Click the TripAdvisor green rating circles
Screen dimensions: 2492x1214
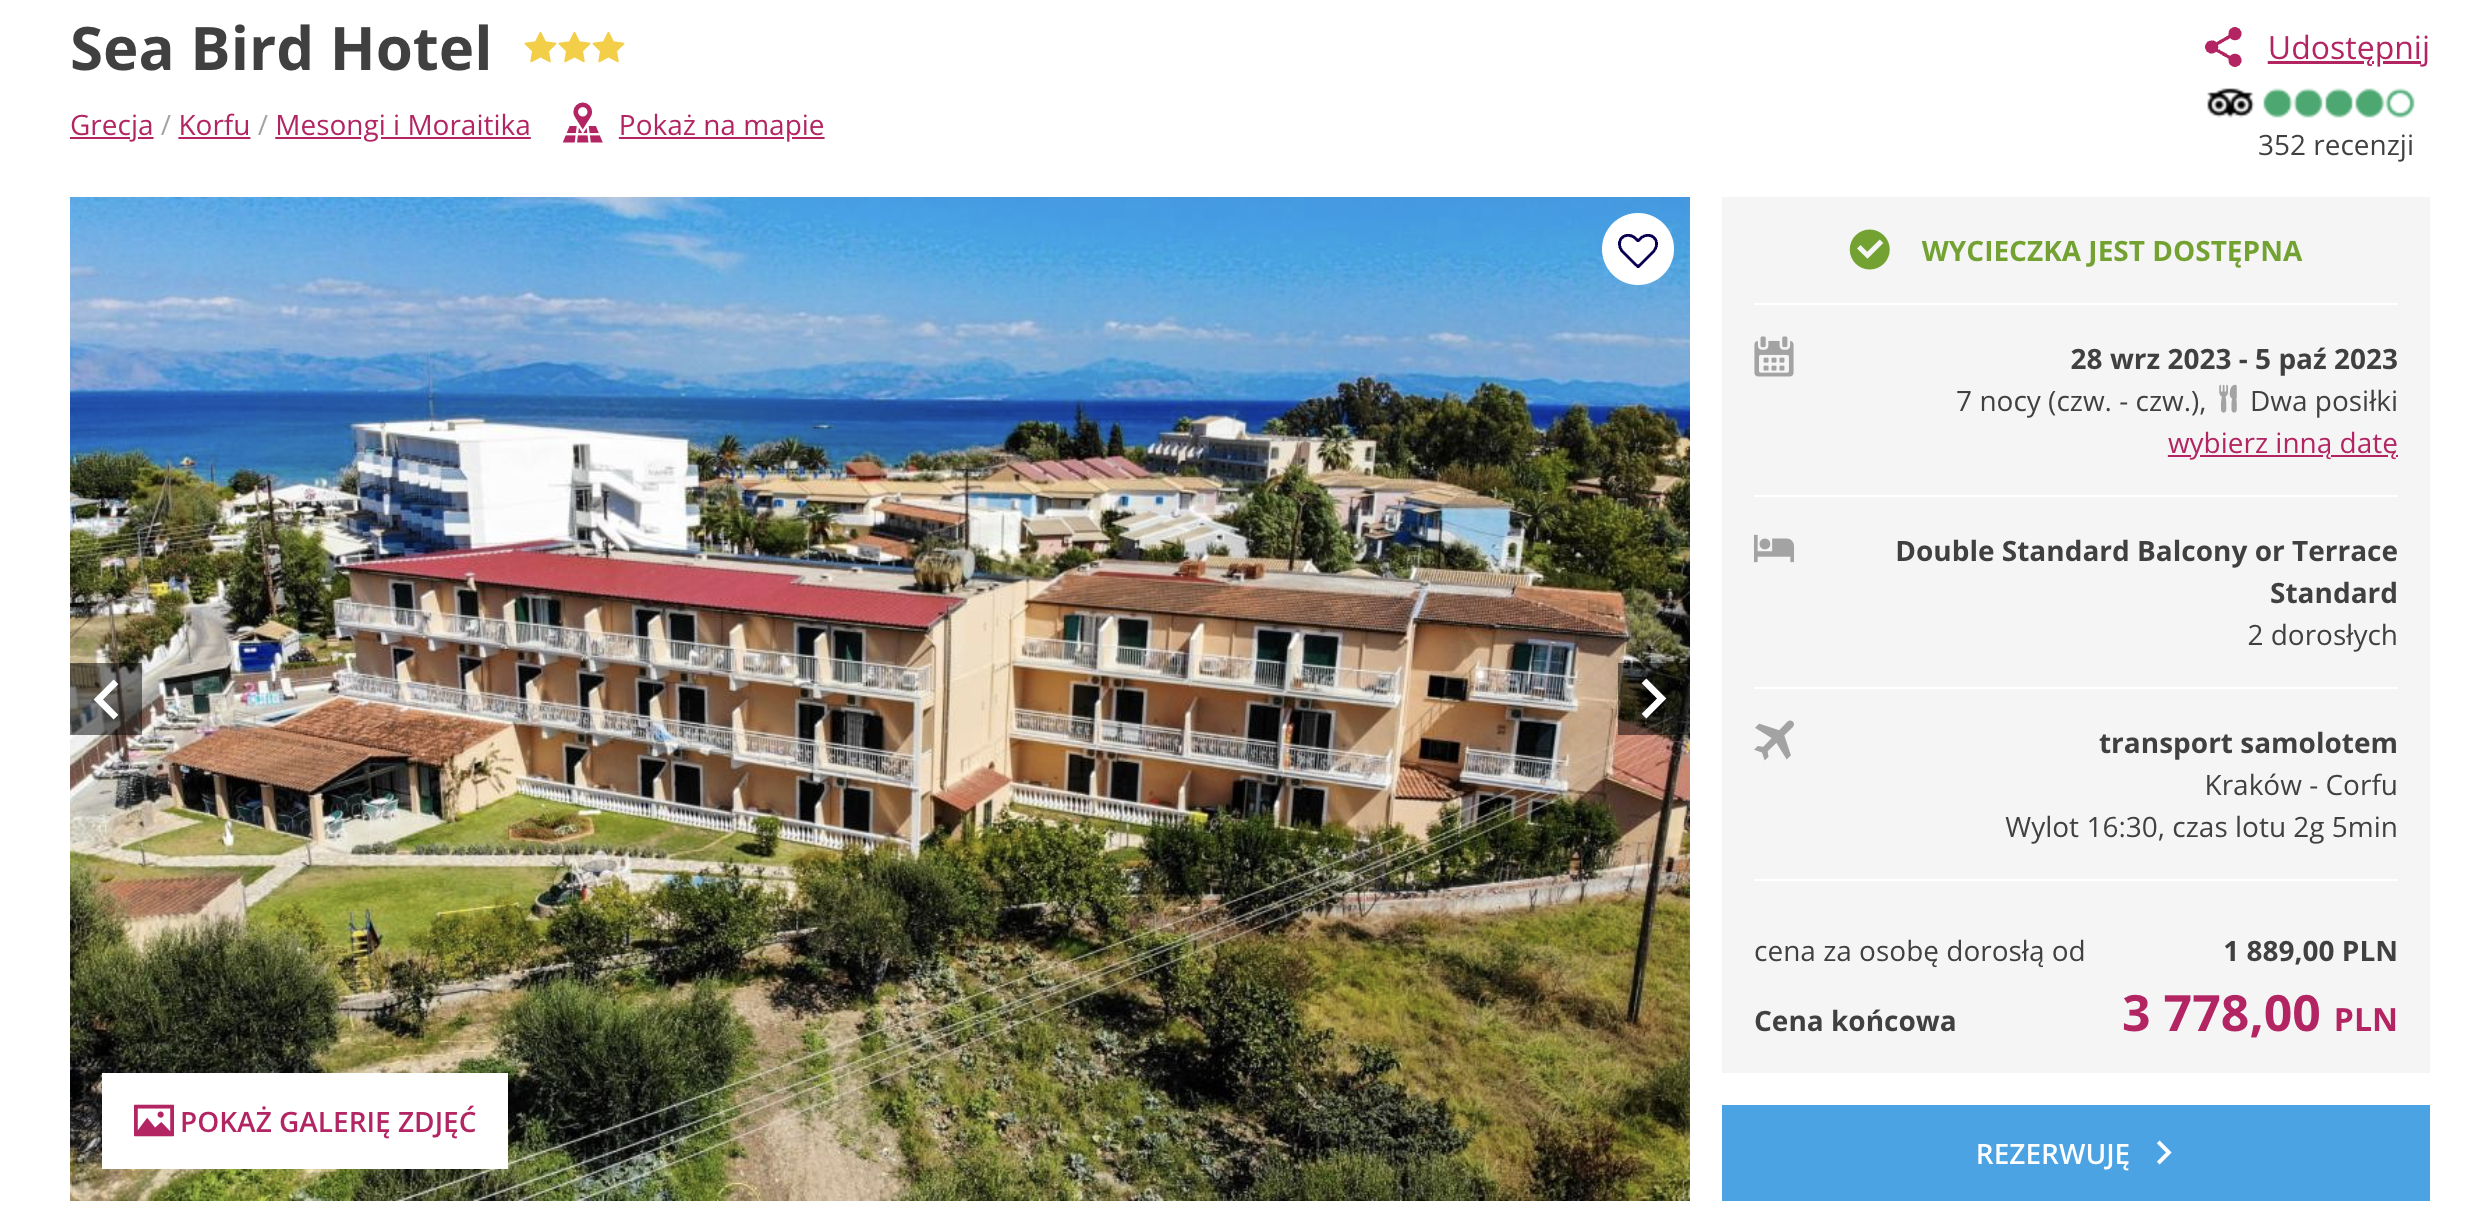coord(2338,103)
